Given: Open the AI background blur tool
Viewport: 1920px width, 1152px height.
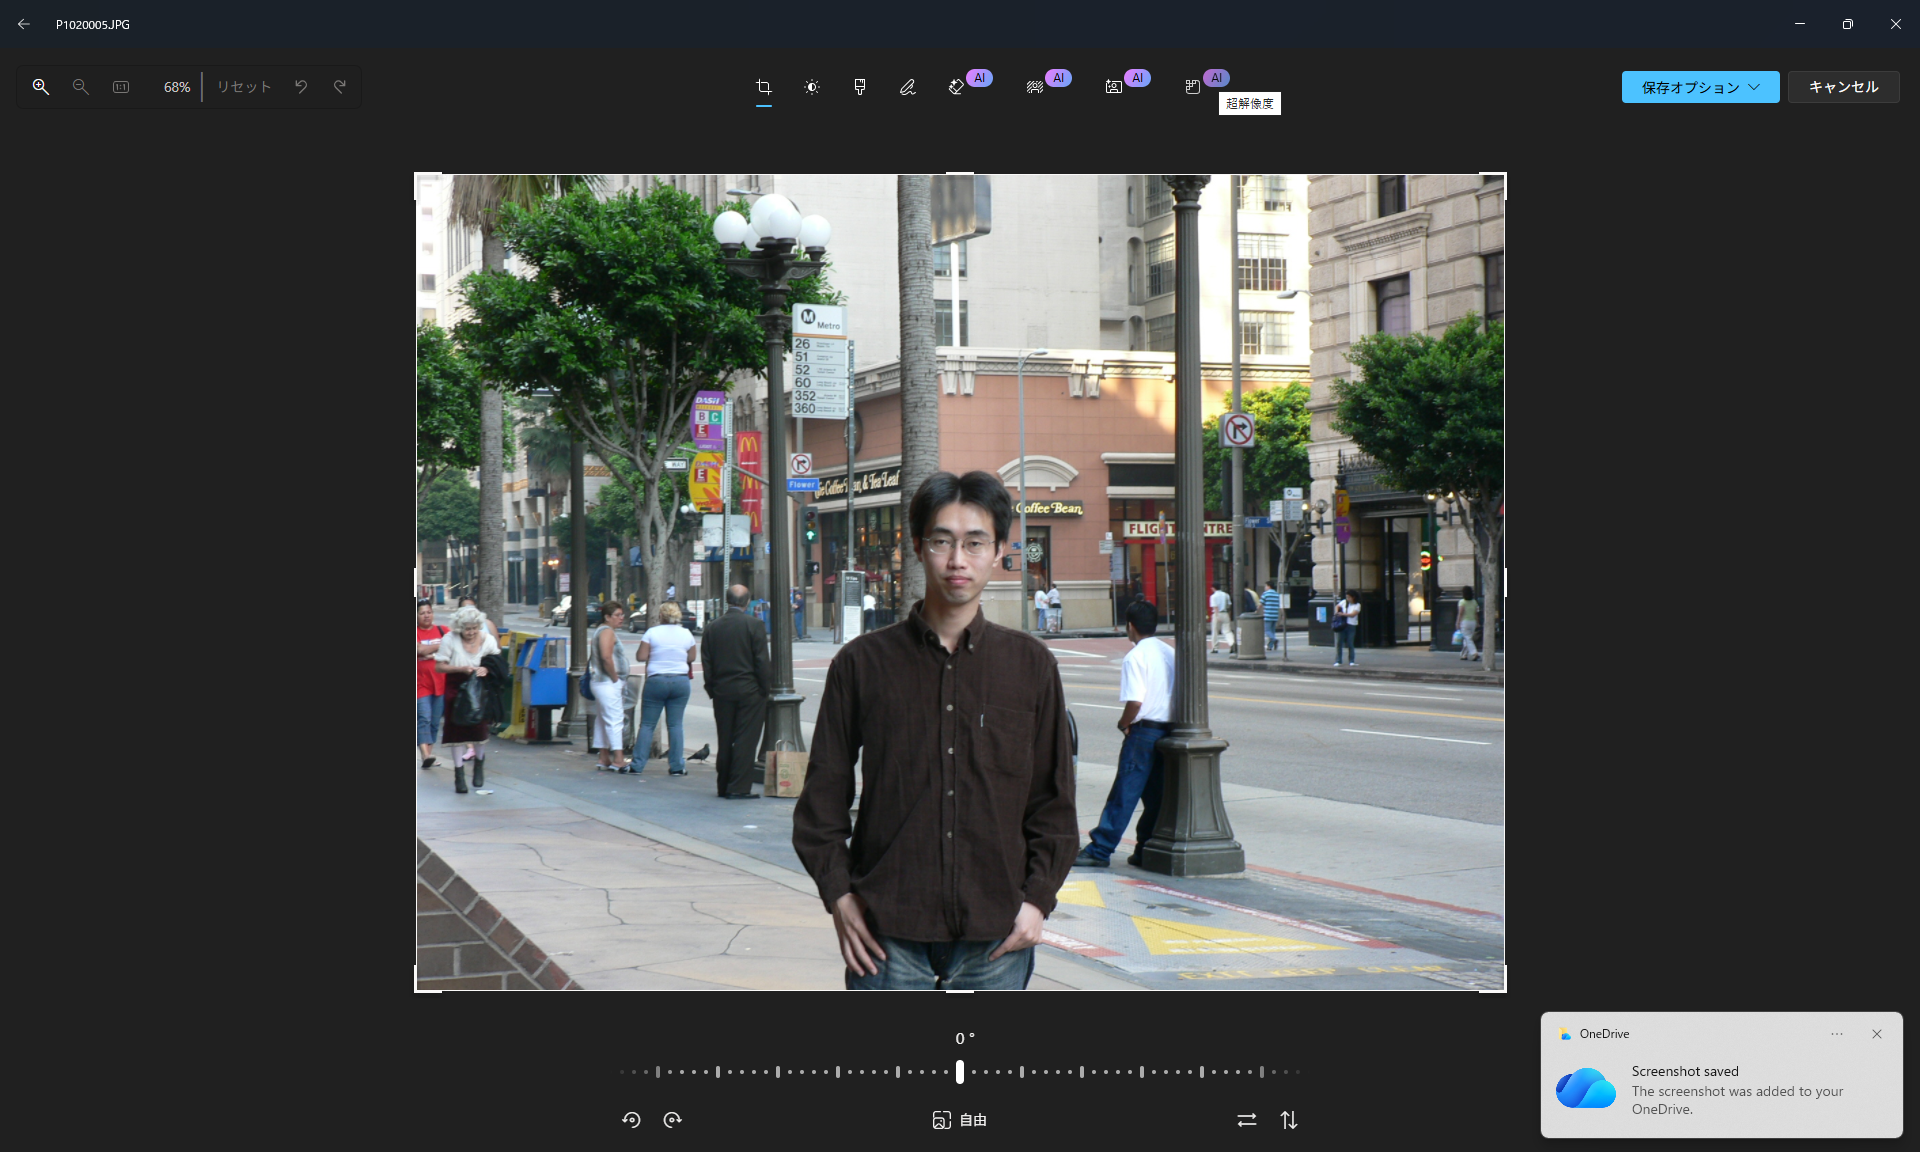Looking at the screenshot, I should [x=1035, y=87].
